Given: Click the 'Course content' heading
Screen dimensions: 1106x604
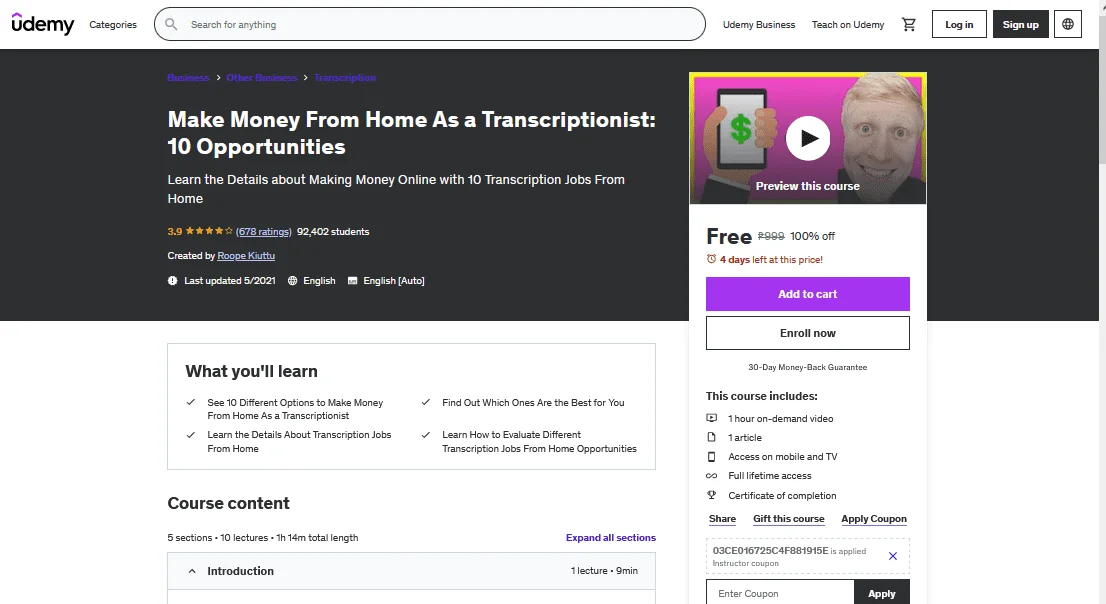Looking at the screenshot, I should (x=229, y=503).
